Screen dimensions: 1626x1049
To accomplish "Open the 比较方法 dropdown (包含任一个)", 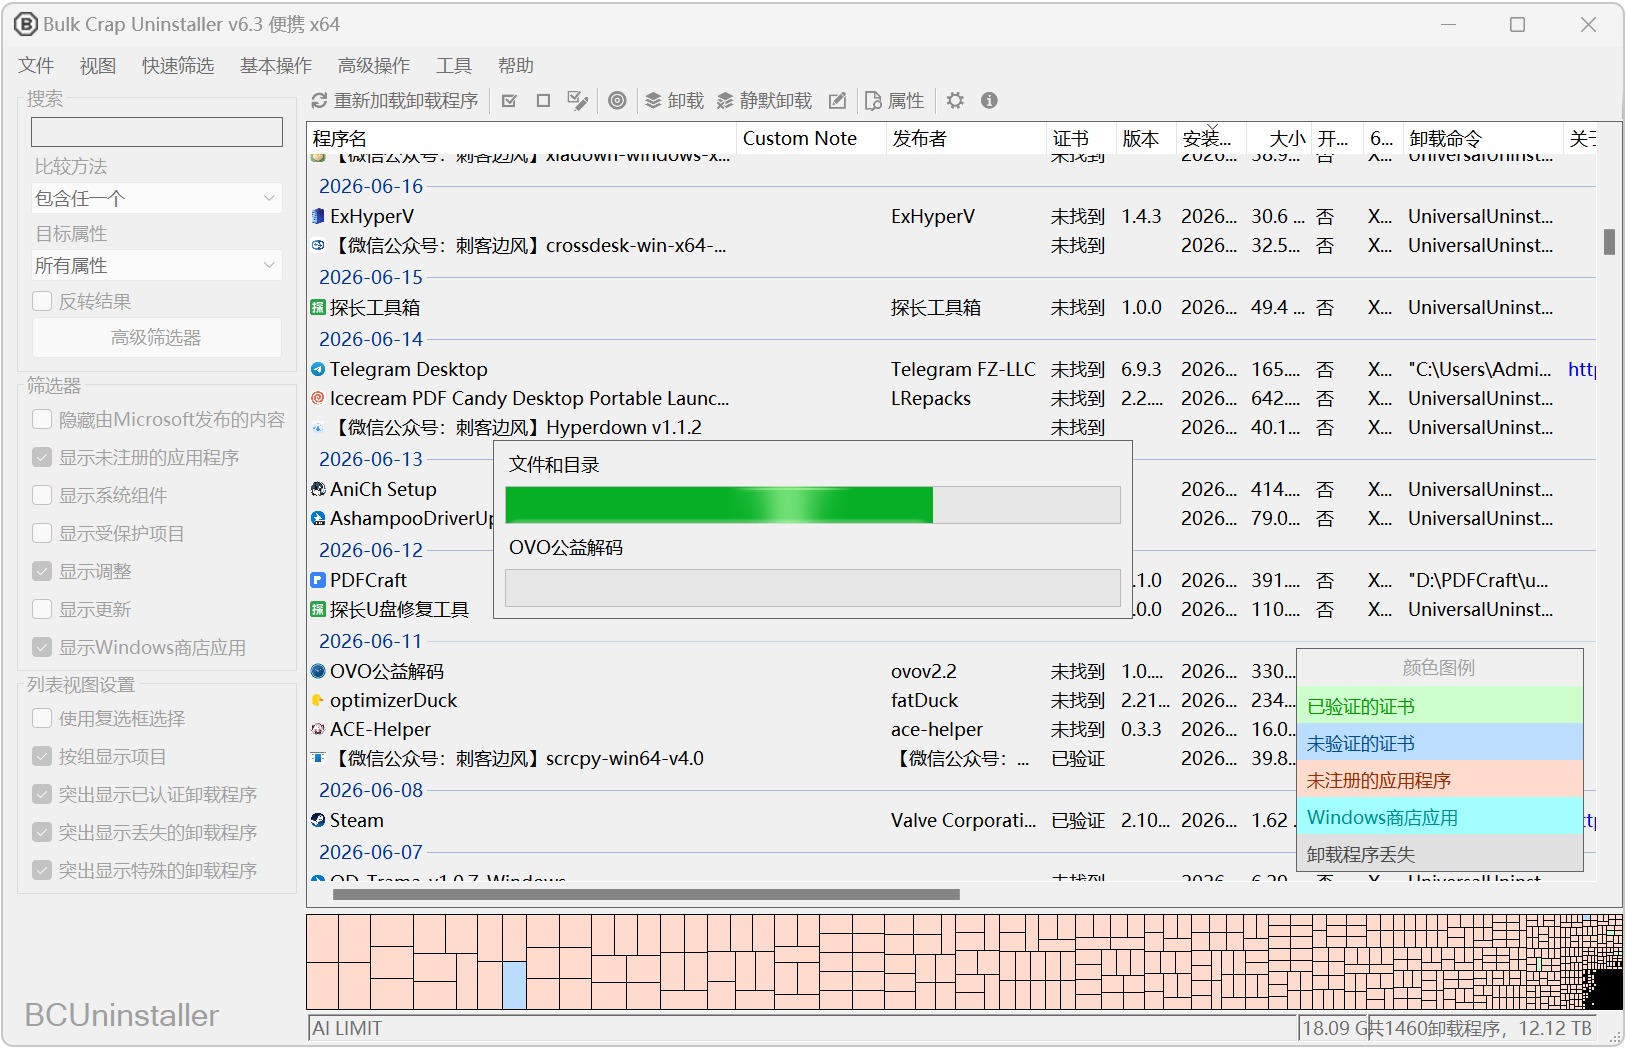I will tap(157, 198).
